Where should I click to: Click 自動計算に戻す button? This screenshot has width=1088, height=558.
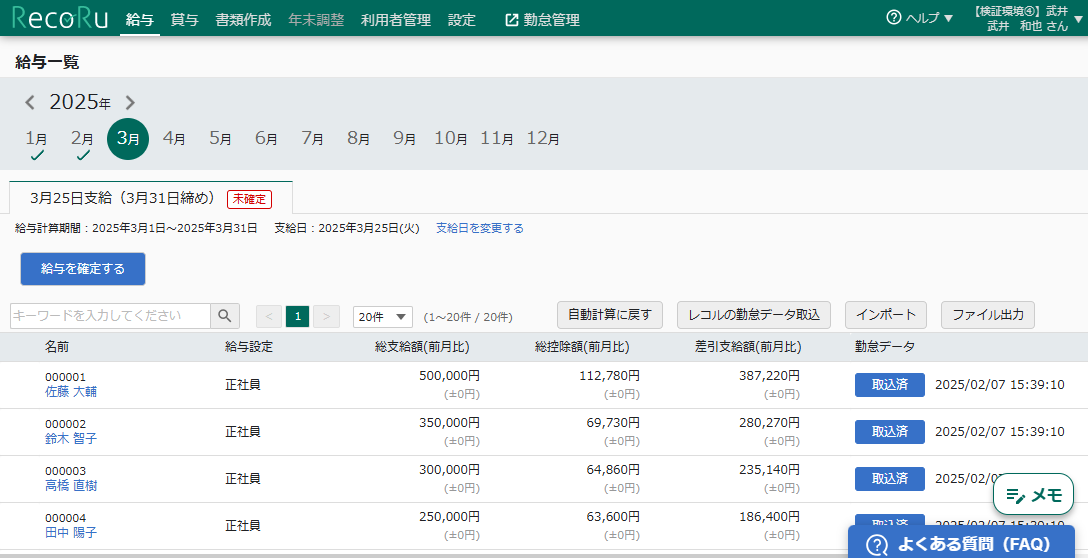[610, 315]
